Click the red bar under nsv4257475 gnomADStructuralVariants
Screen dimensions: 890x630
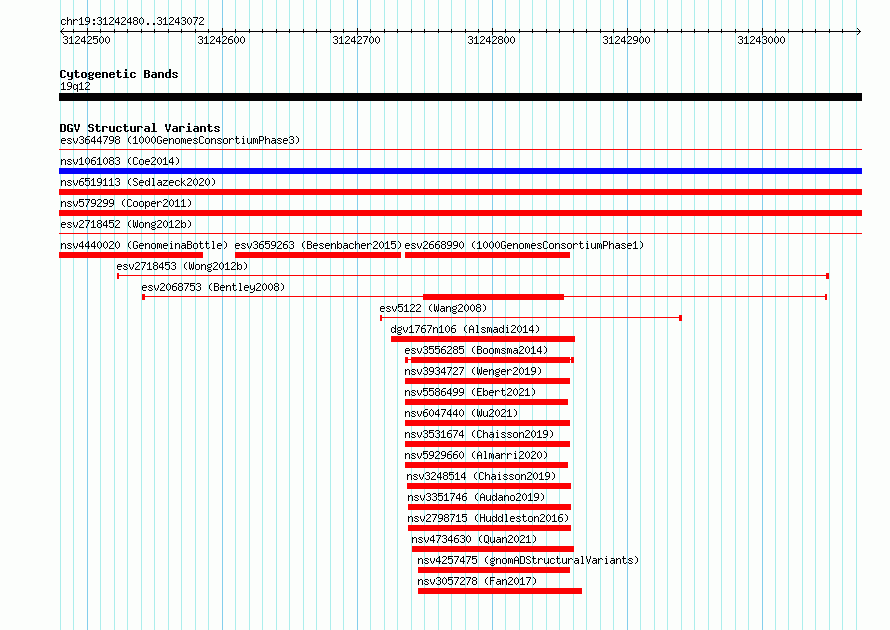[x=494, y=570]
